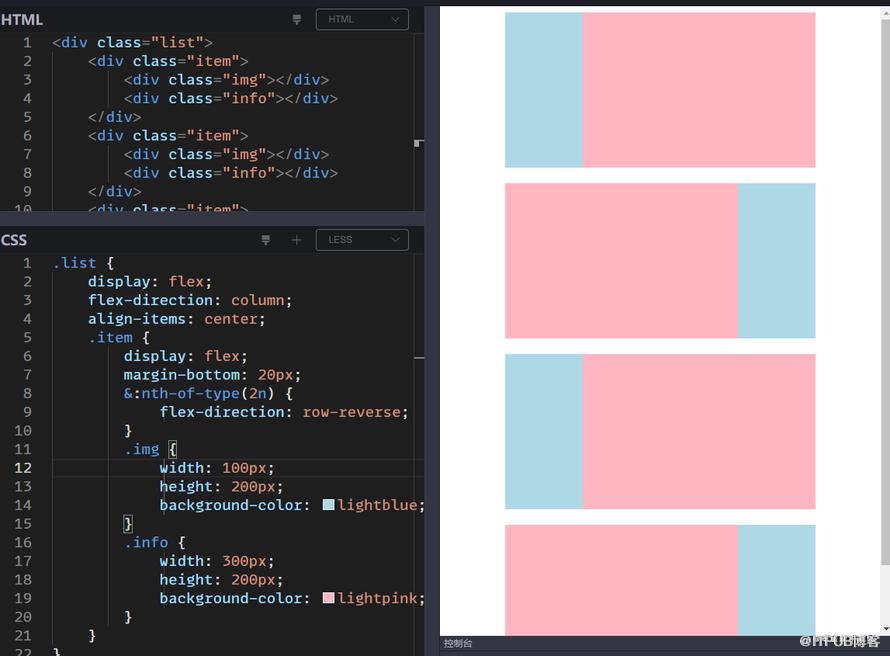Image resolution: width=890 pixels, height=656 pixels.
Task: Click the first light blue block in preview
Action: [544, 90]
